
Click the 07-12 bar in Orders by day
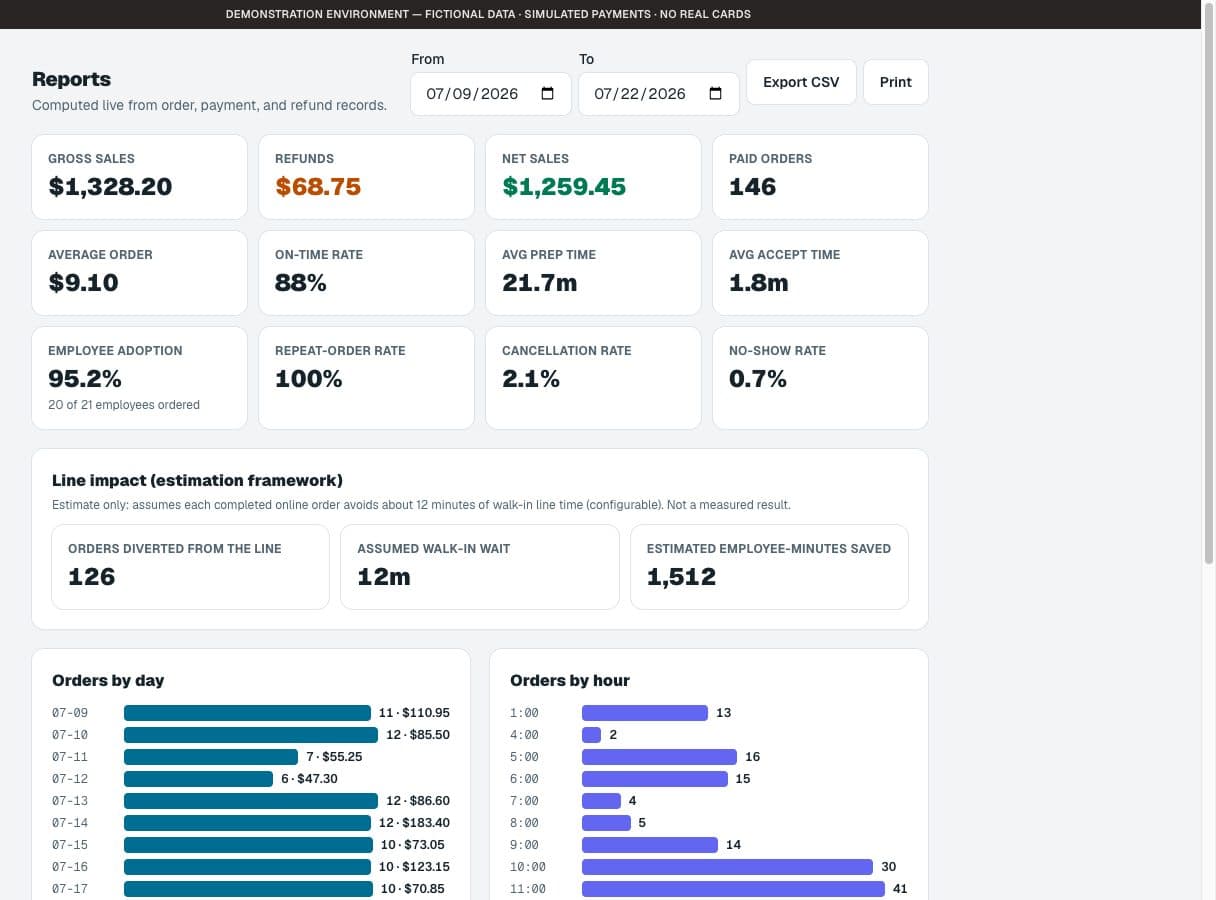(198, 779)
